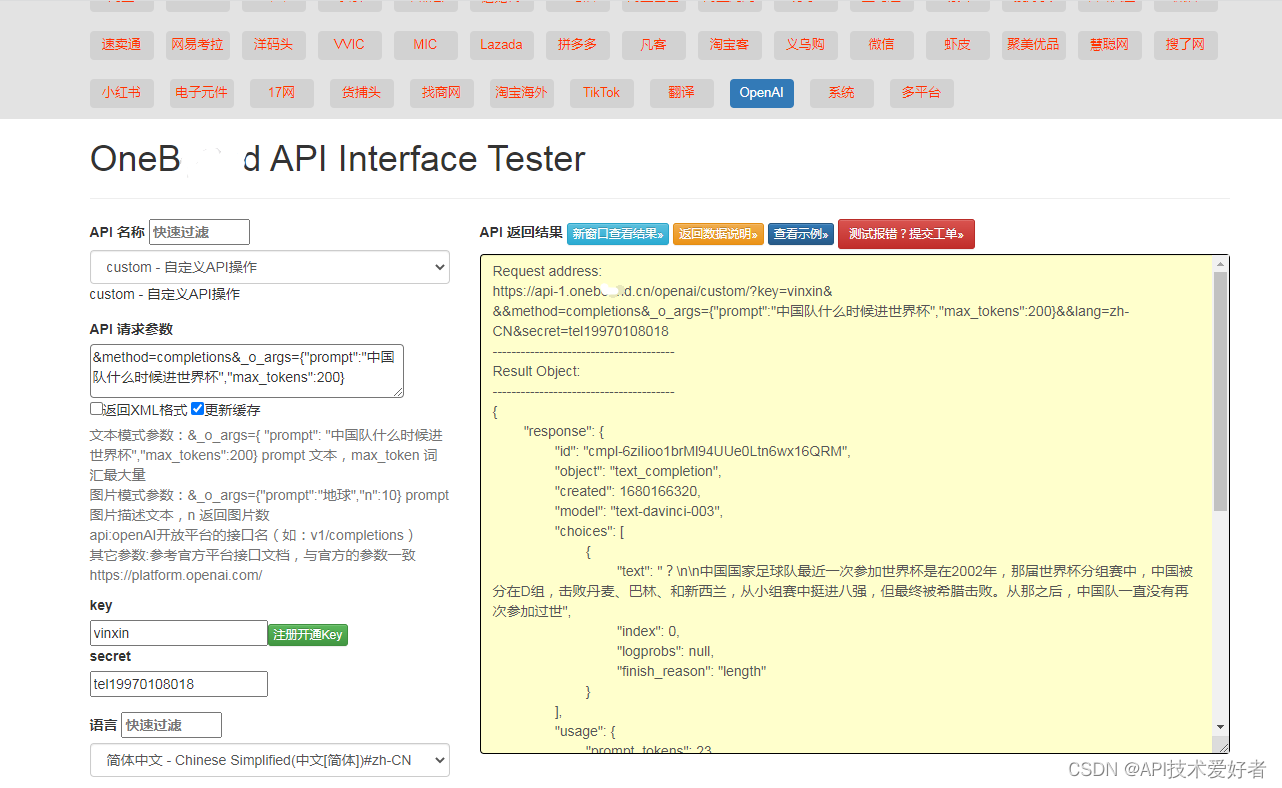
Task: Select the VVIC tab
Action: (x=349, y=45)
